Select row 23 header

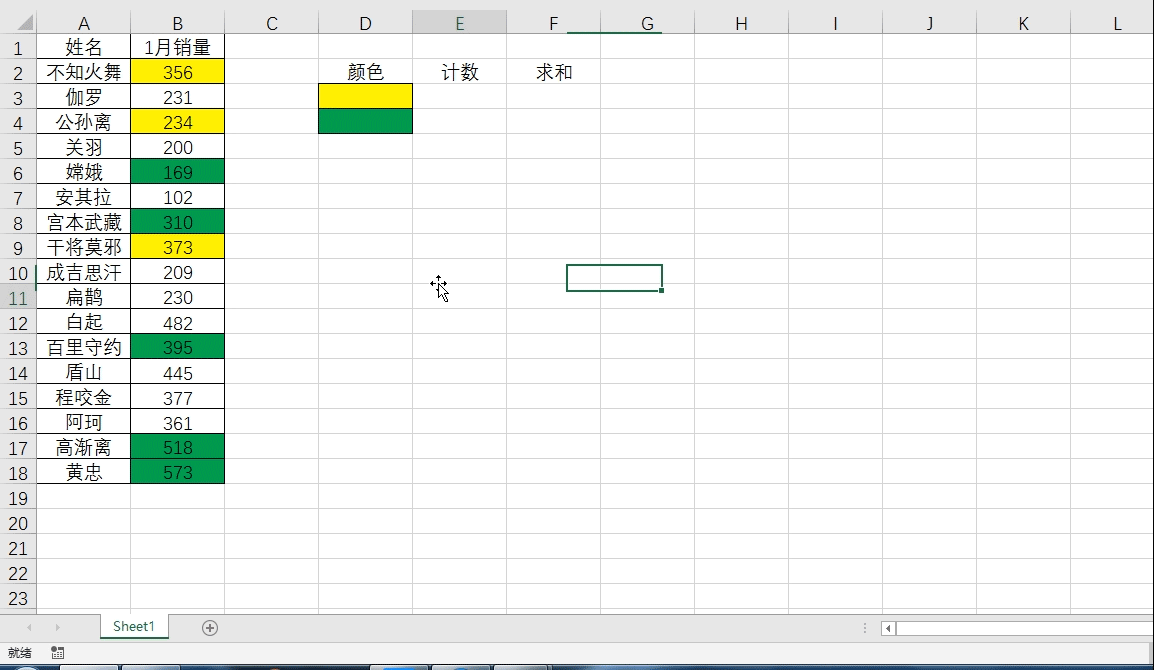(x=18, y=599)
